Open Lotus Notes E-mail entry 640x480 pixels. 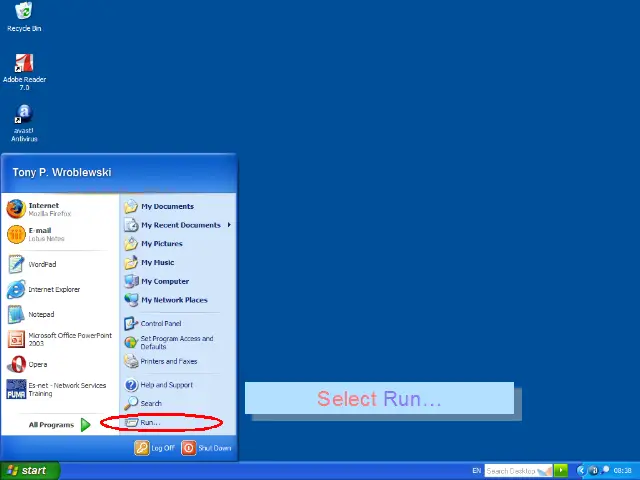click(x=40, y=234)
